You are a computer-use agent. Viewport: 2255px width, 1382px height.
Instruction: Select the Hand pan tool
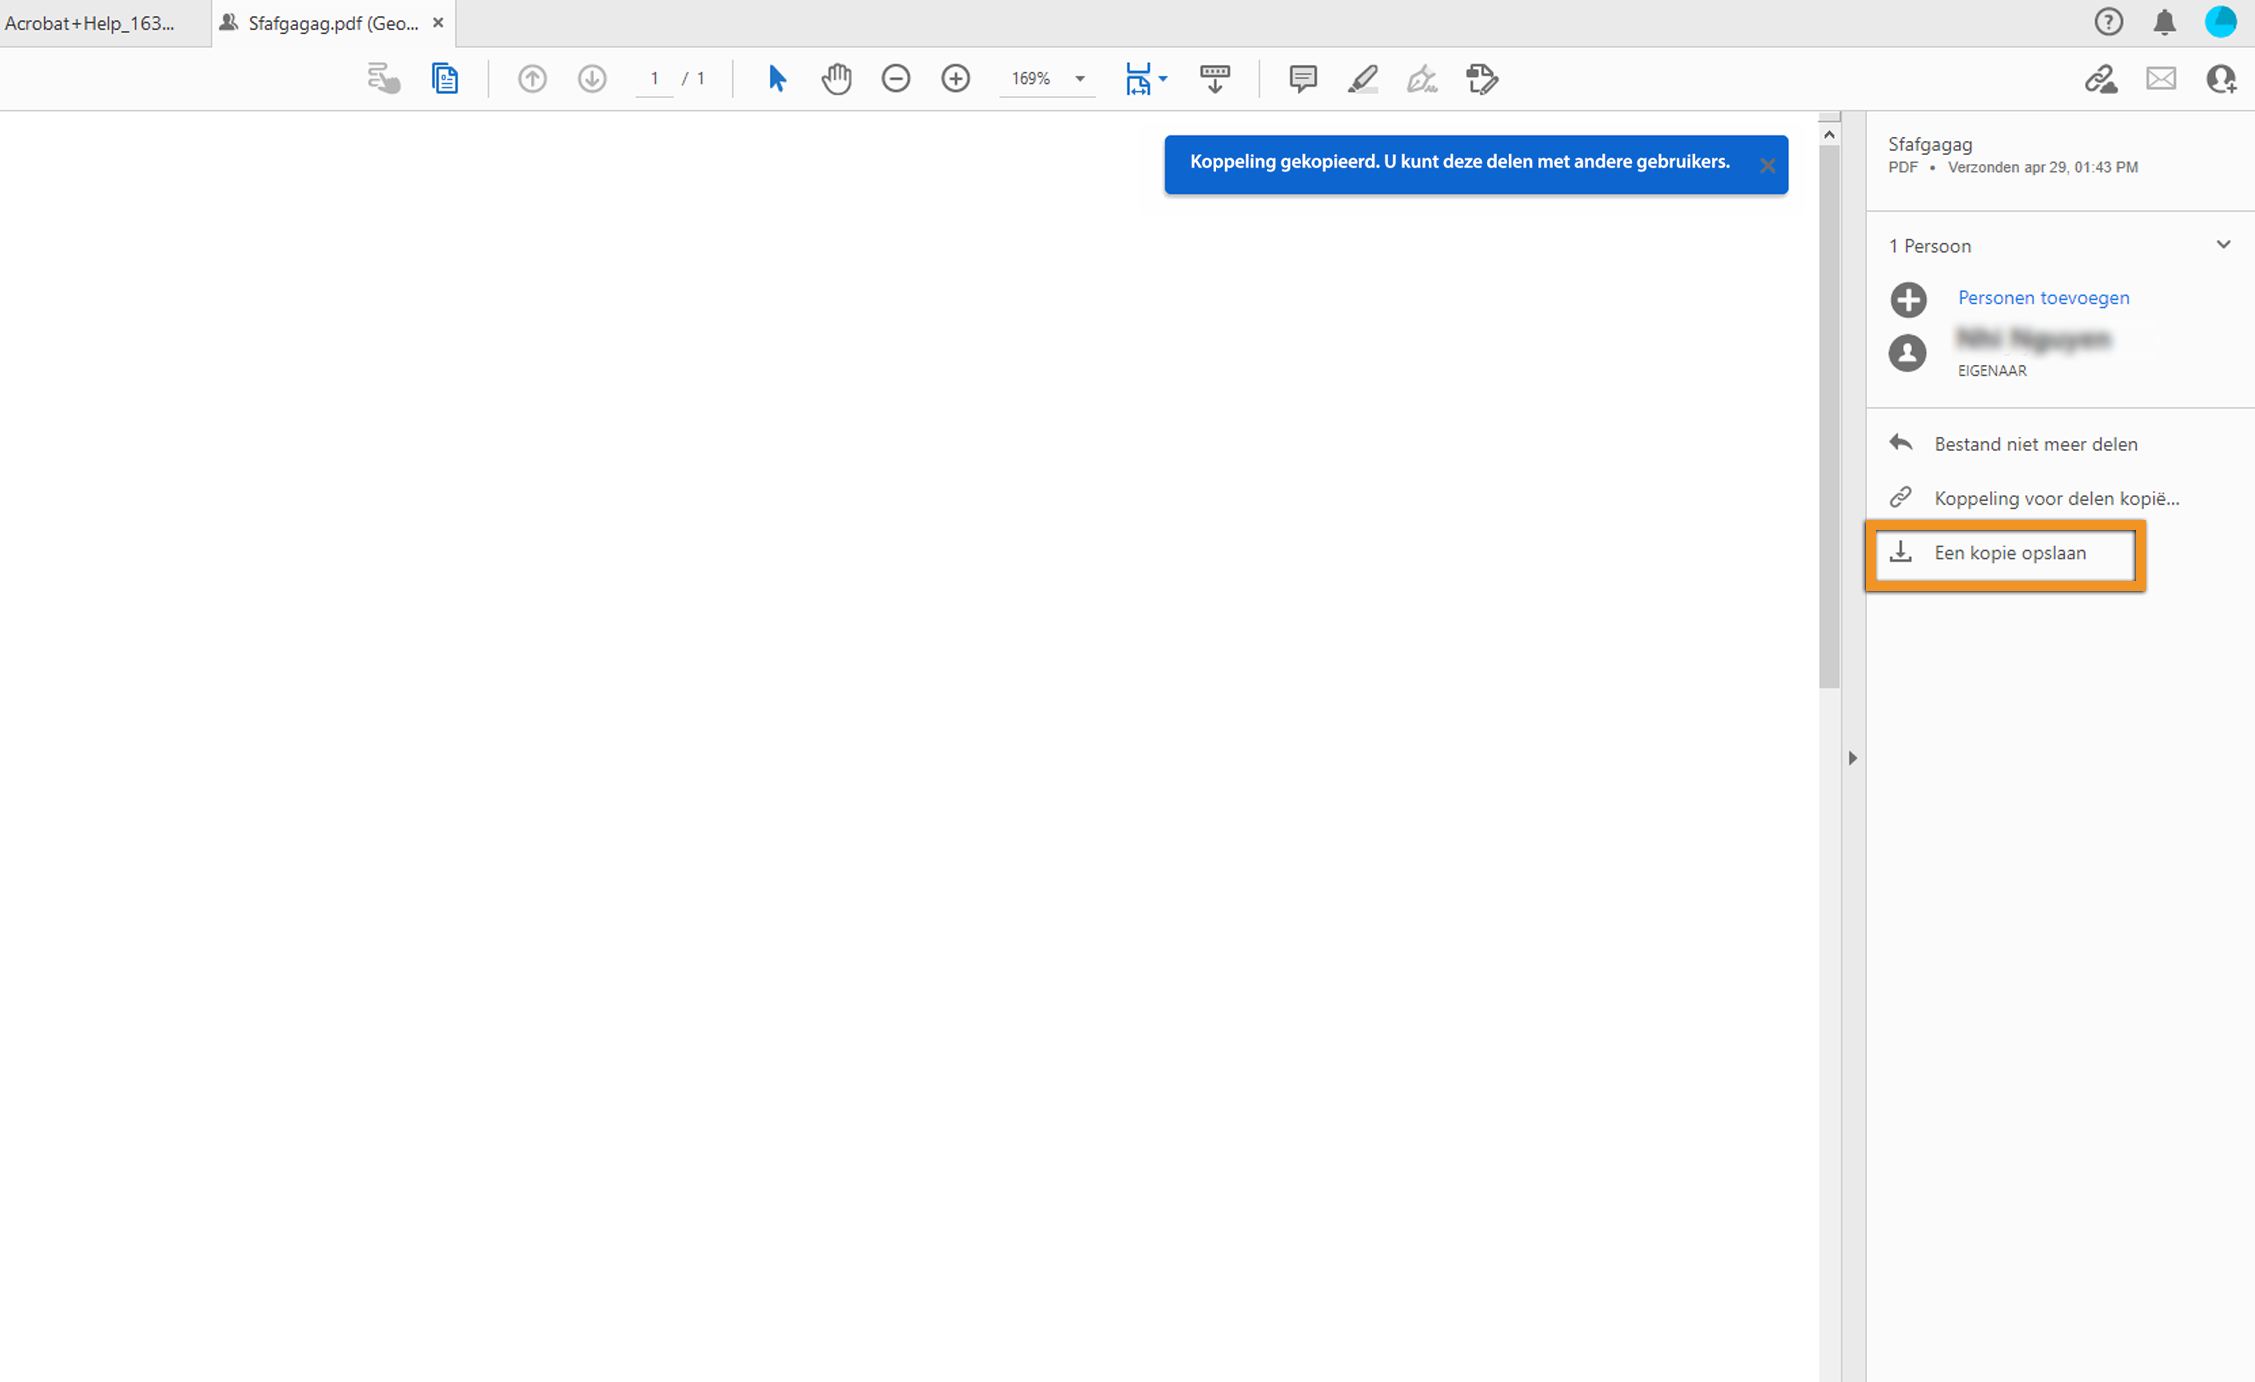pyautogui.click(x=836, y=78)
